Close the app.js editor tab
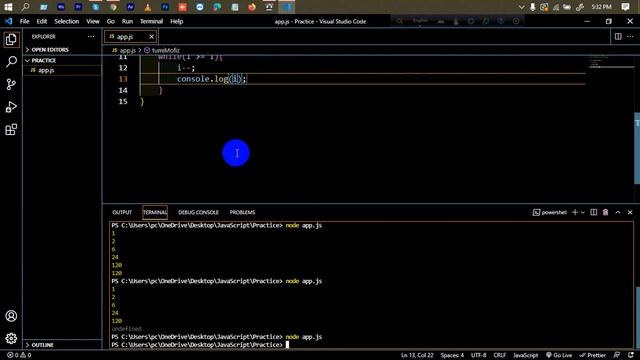 coord(151,37)
